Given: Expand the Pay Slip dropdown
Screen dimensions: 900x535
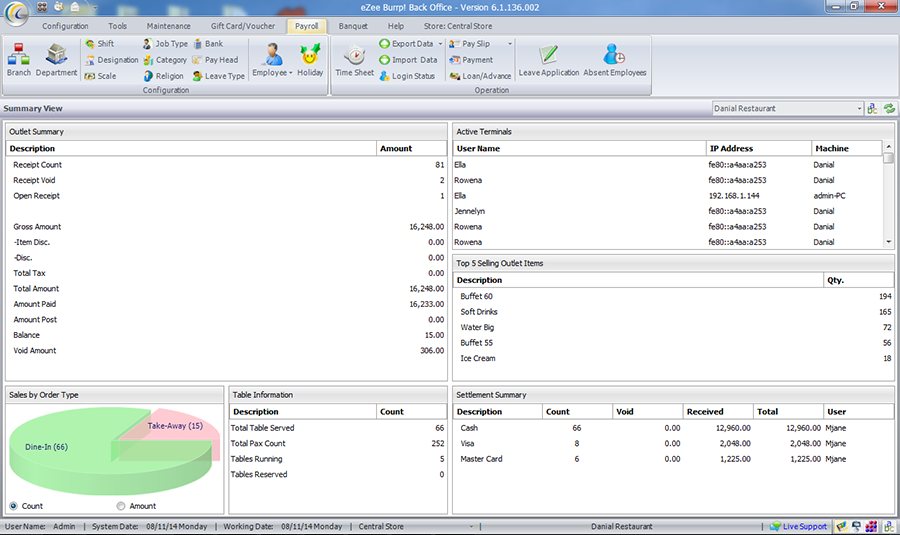Looking at the screenshot, I should pos(510,44).
